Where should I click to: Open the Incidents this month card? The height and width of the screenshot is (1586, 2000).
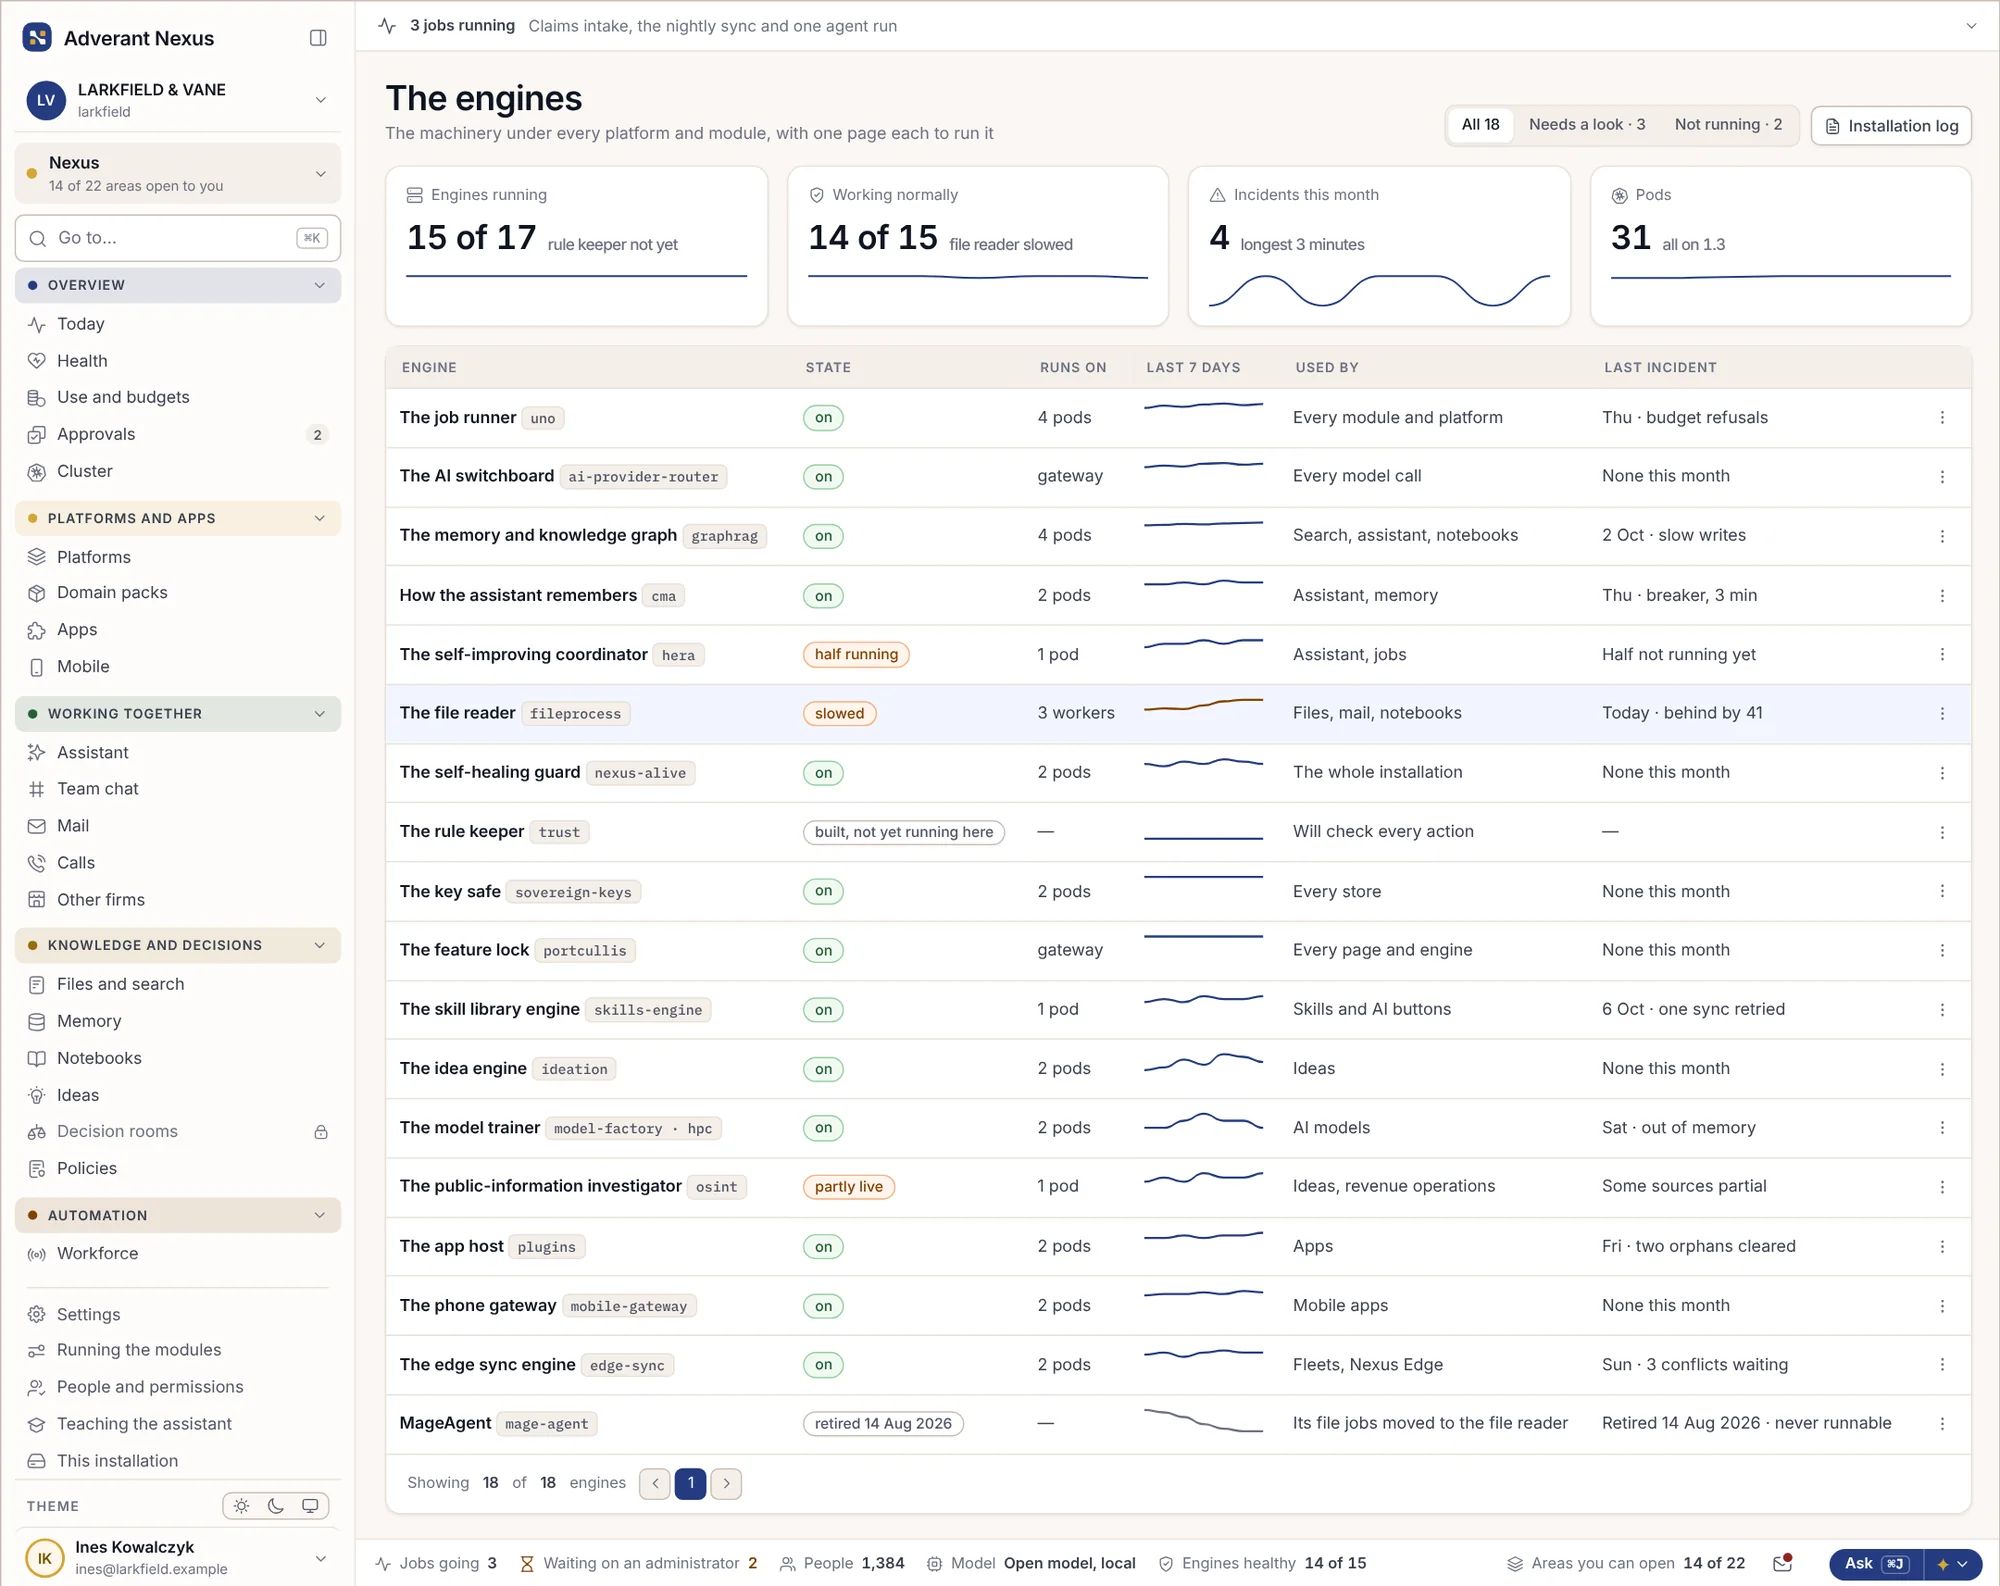click(1379, 246)
